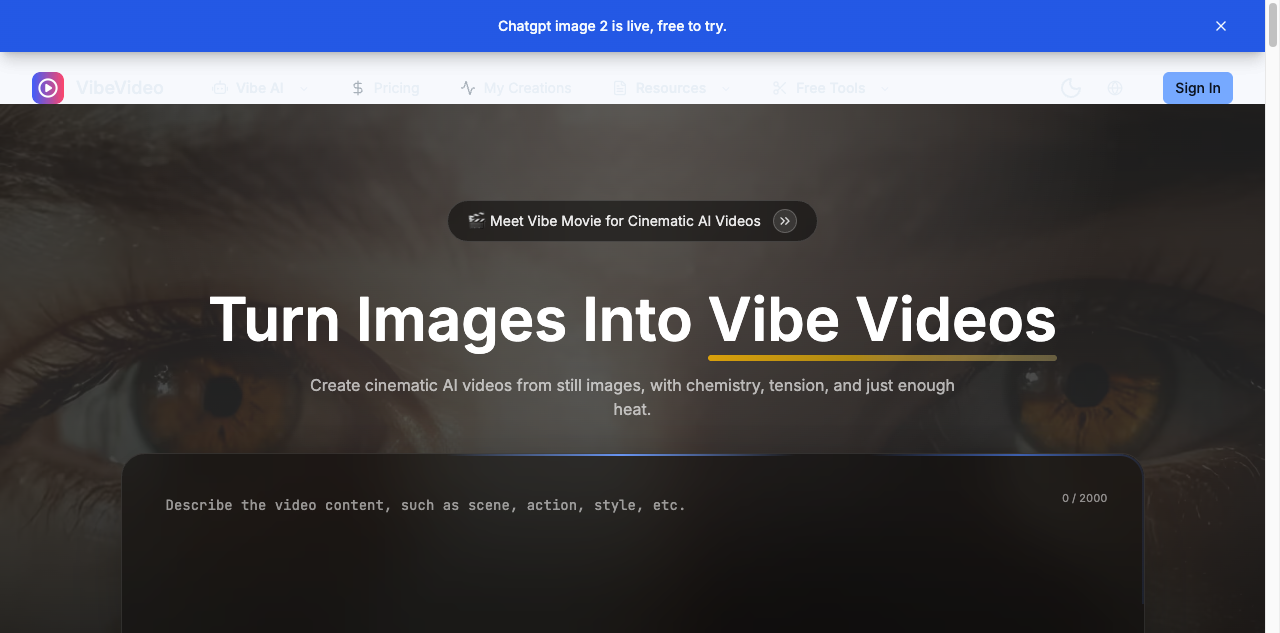Click the Sign In button
The width and height of the screenshot is (1280, 633).
pos(1198,88)
